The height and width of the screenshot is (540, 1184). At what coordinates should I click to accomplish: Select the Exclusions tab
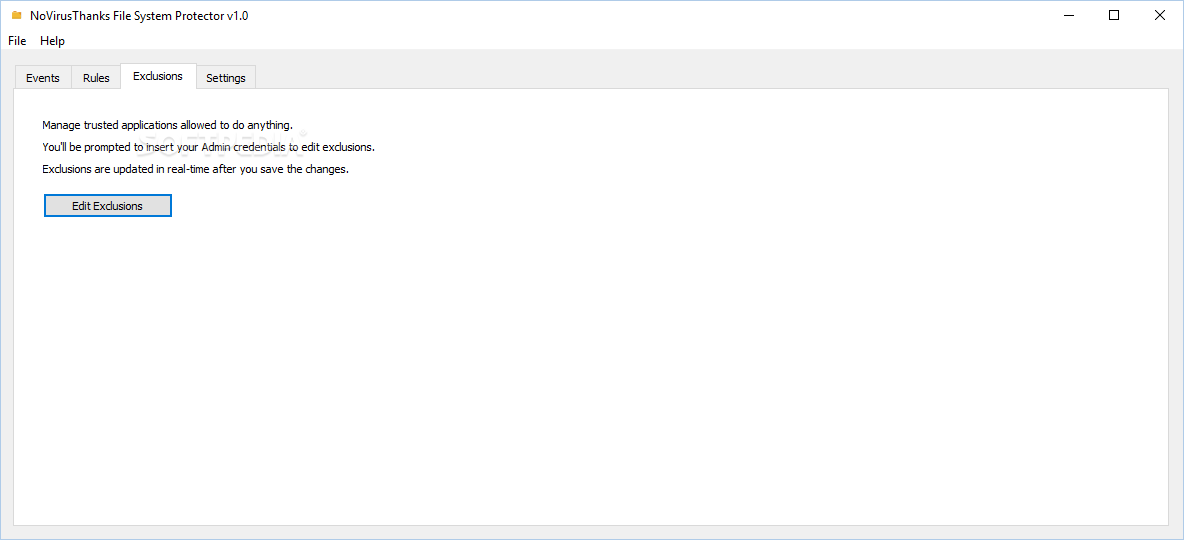(x=158, y=76)
